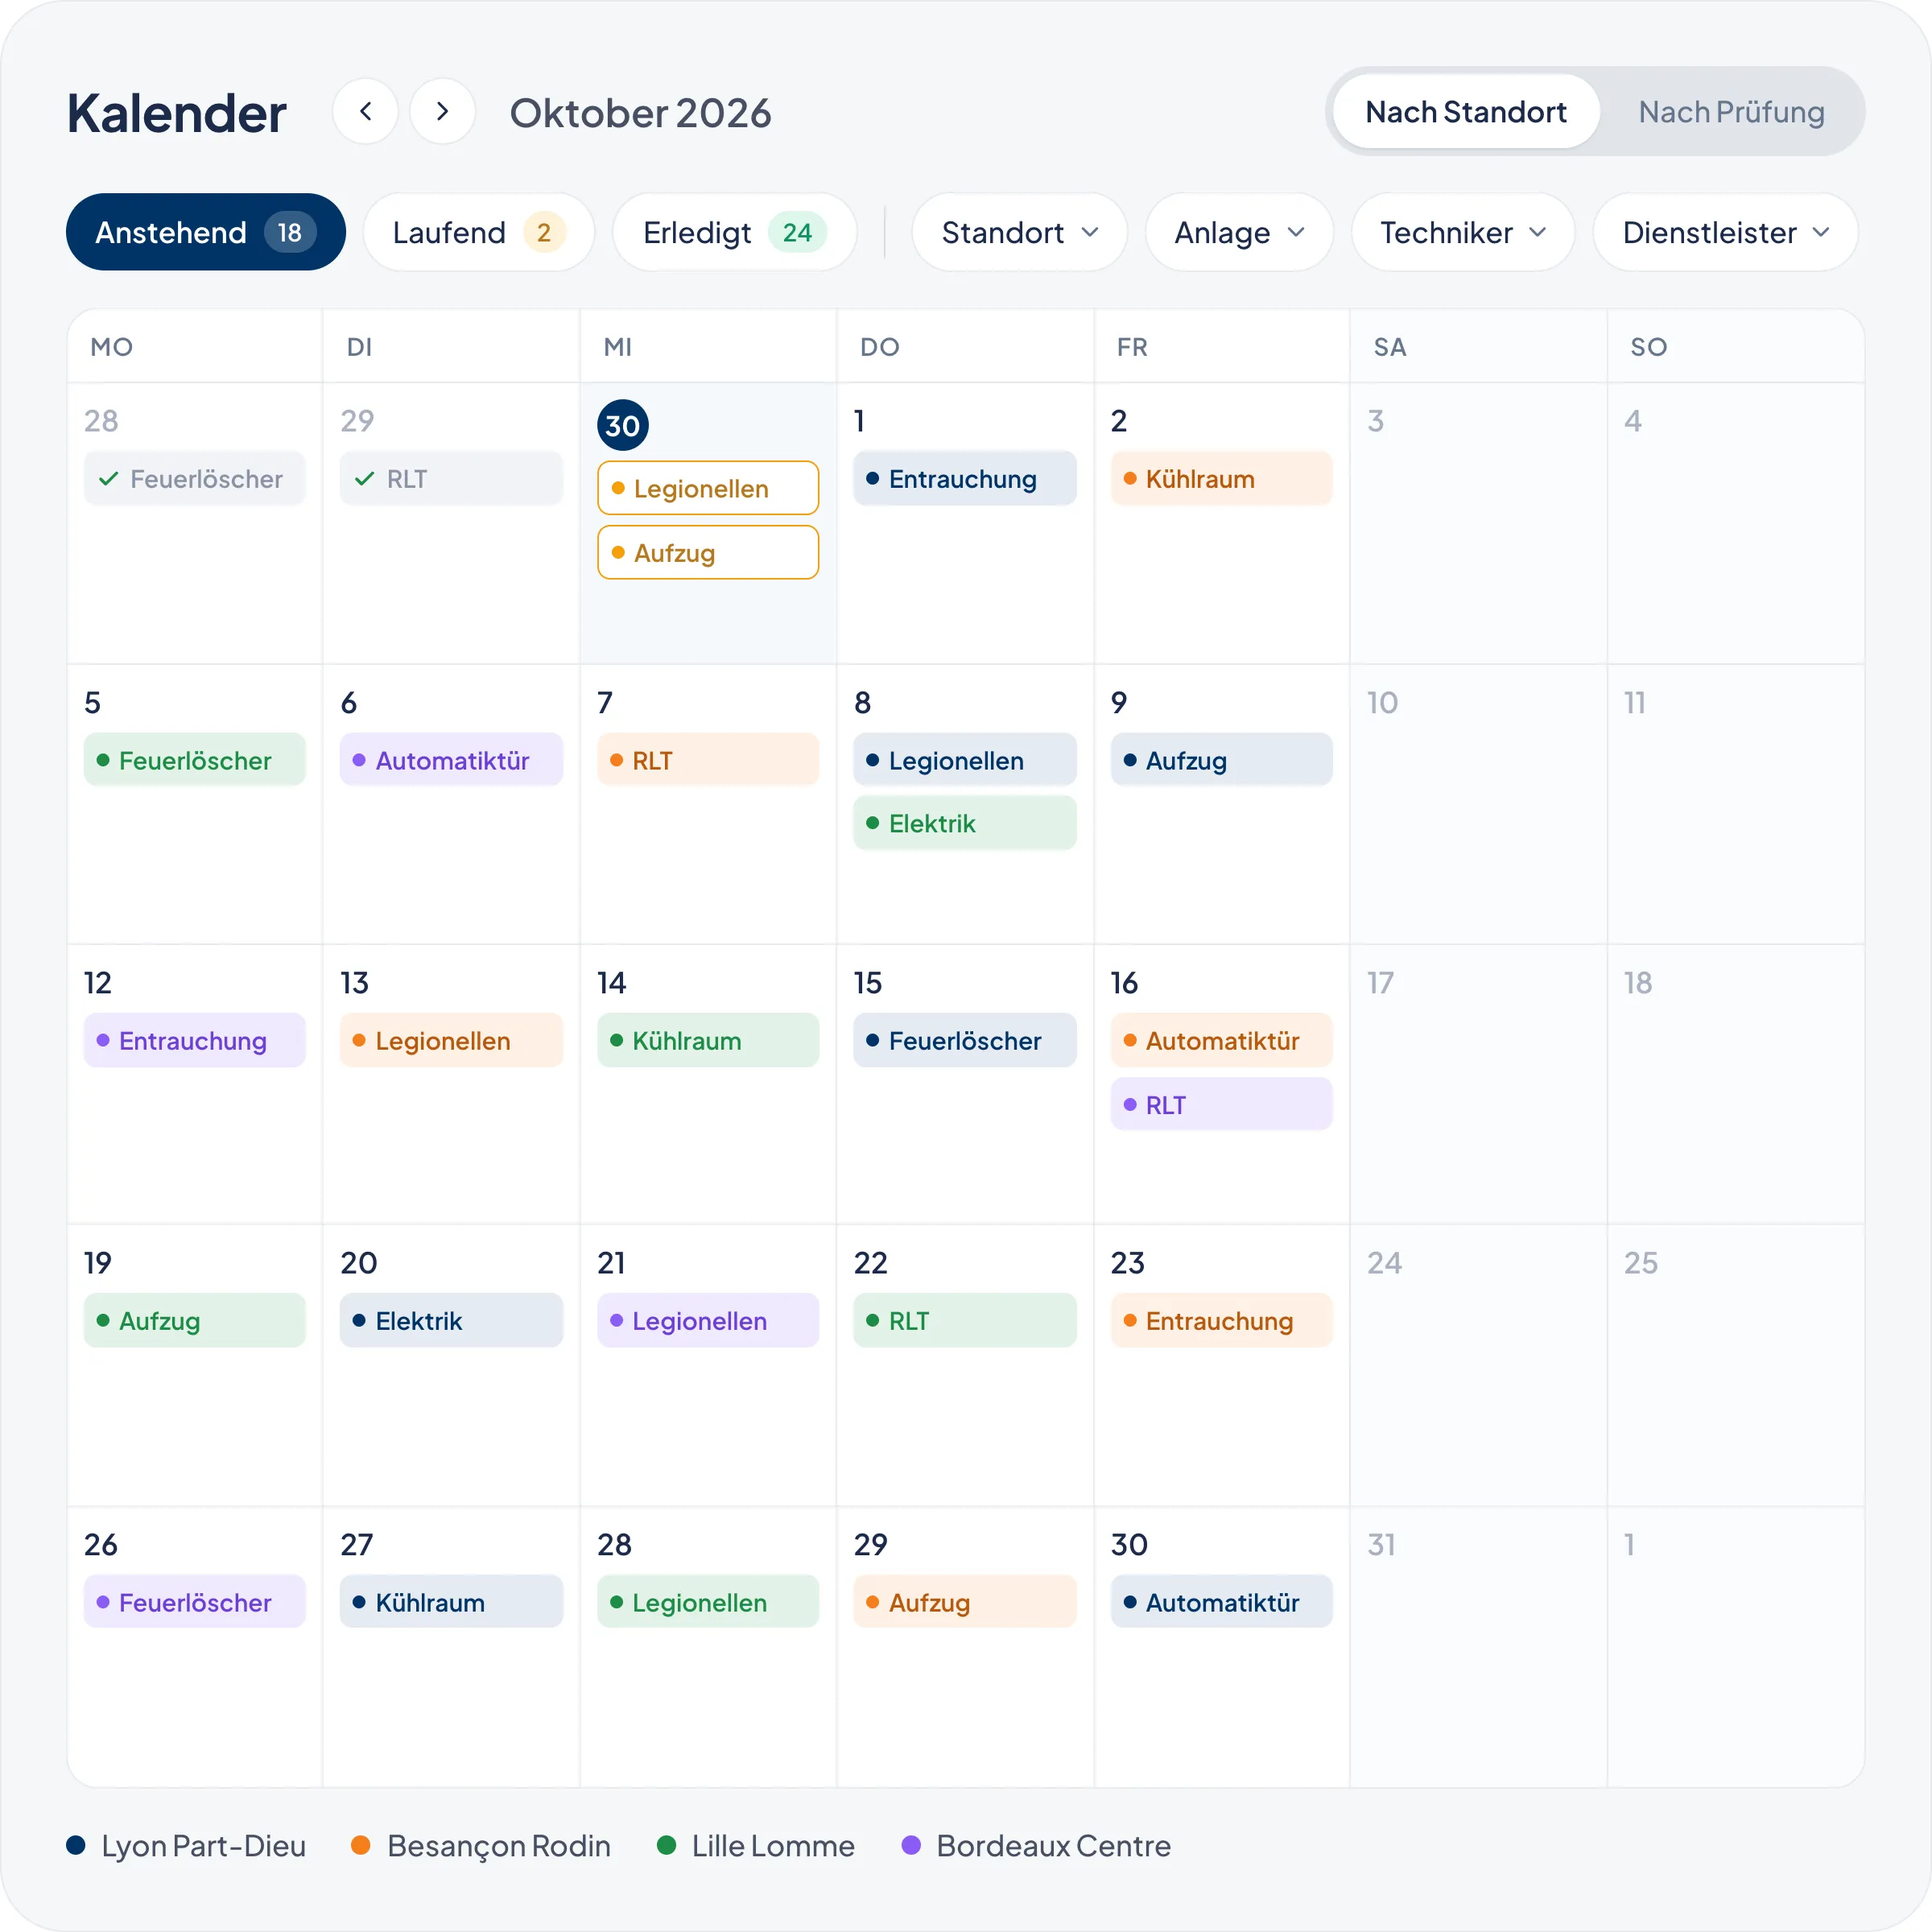Open RLT event on October 22
The image size is (1932, 1932).
[964, 1320]
